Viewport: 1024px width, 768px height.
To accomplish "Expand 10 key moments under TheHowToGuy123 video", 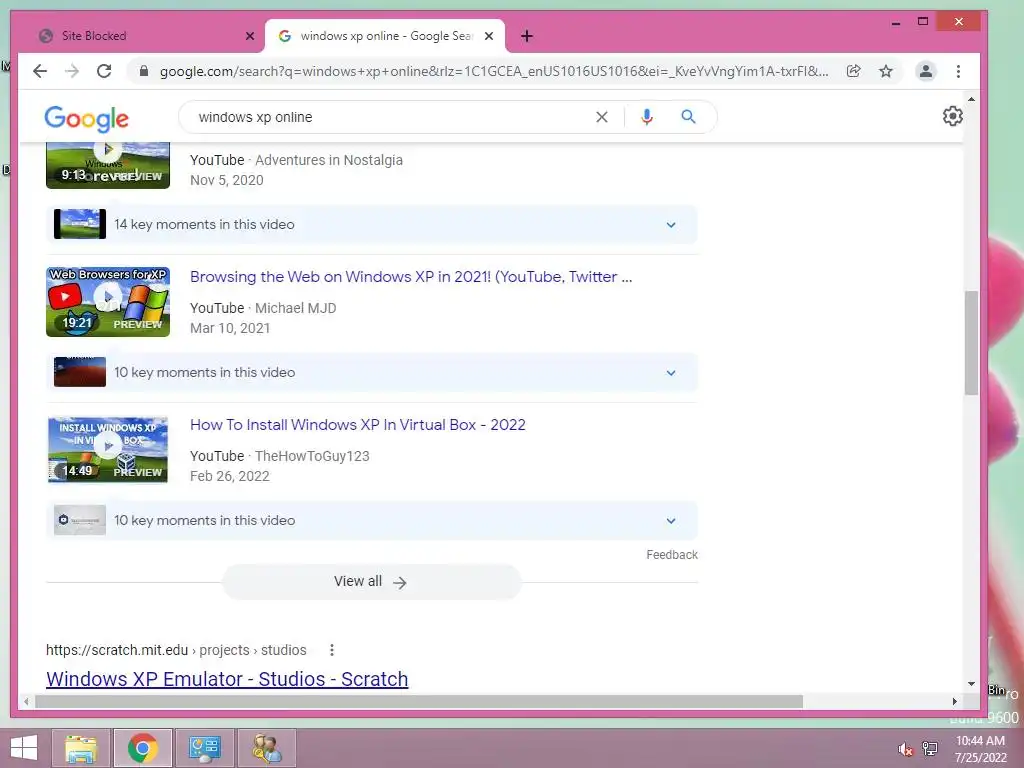I will pyautogui.click(x=372, y=520).
